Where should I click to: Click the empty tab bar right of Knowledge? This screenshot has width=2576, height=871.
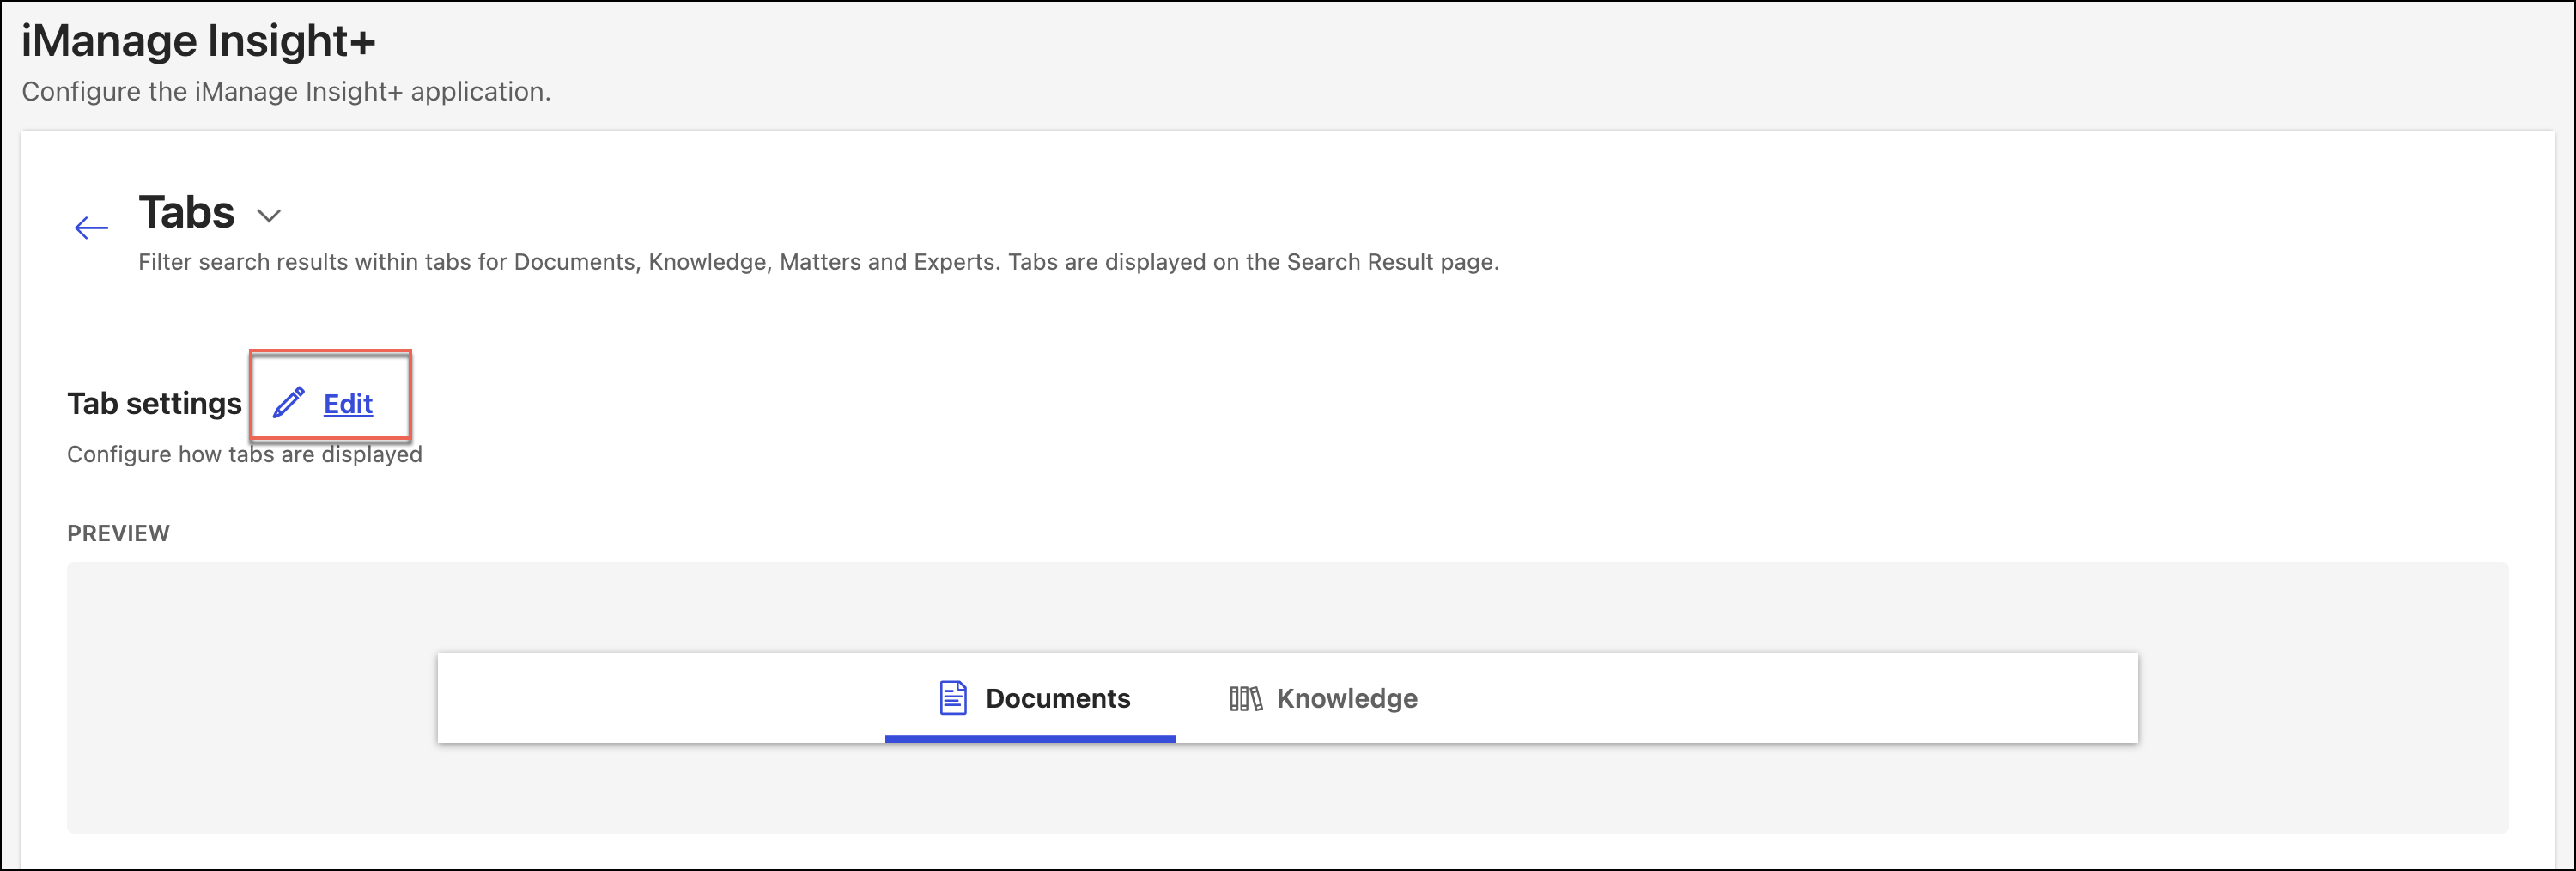coord(1780,698)
